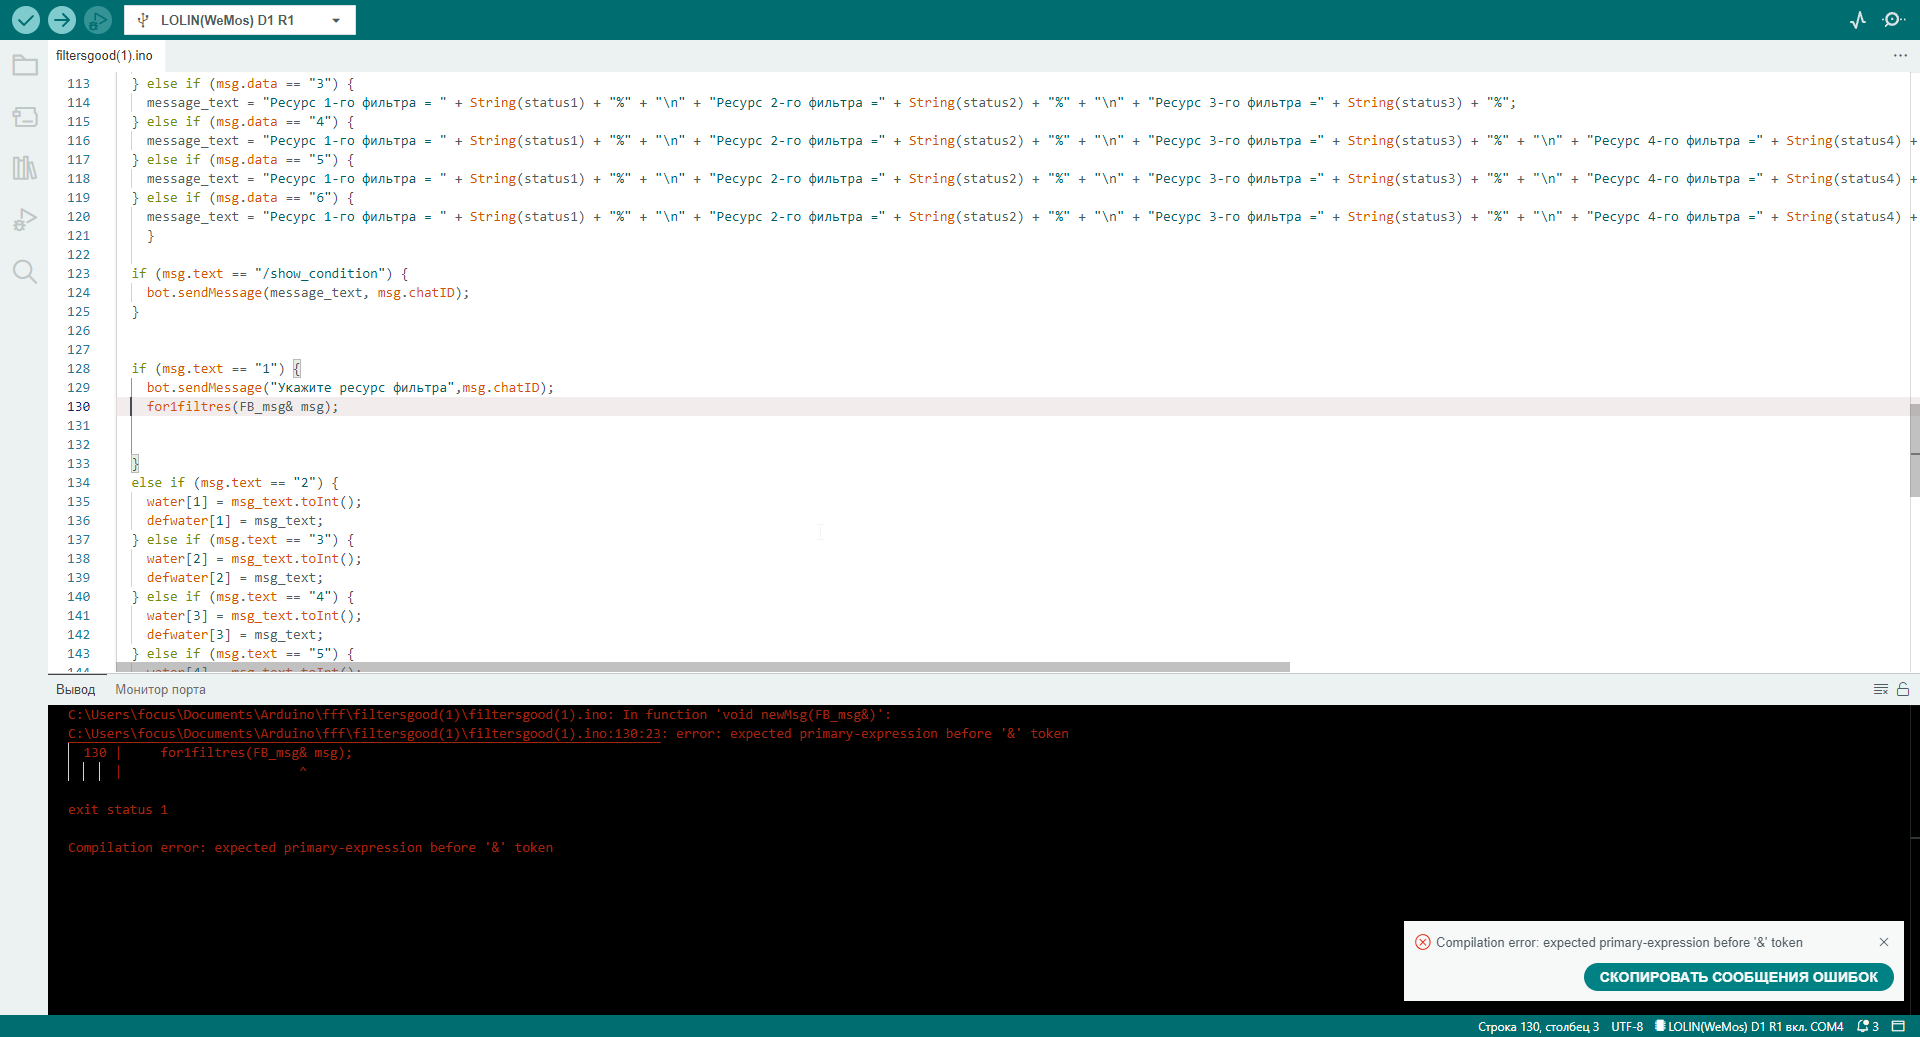1920x1037 pixels.
Task: Dismiss the compilation error notification
Action: pyautogui.click(x=1884, y=942)
